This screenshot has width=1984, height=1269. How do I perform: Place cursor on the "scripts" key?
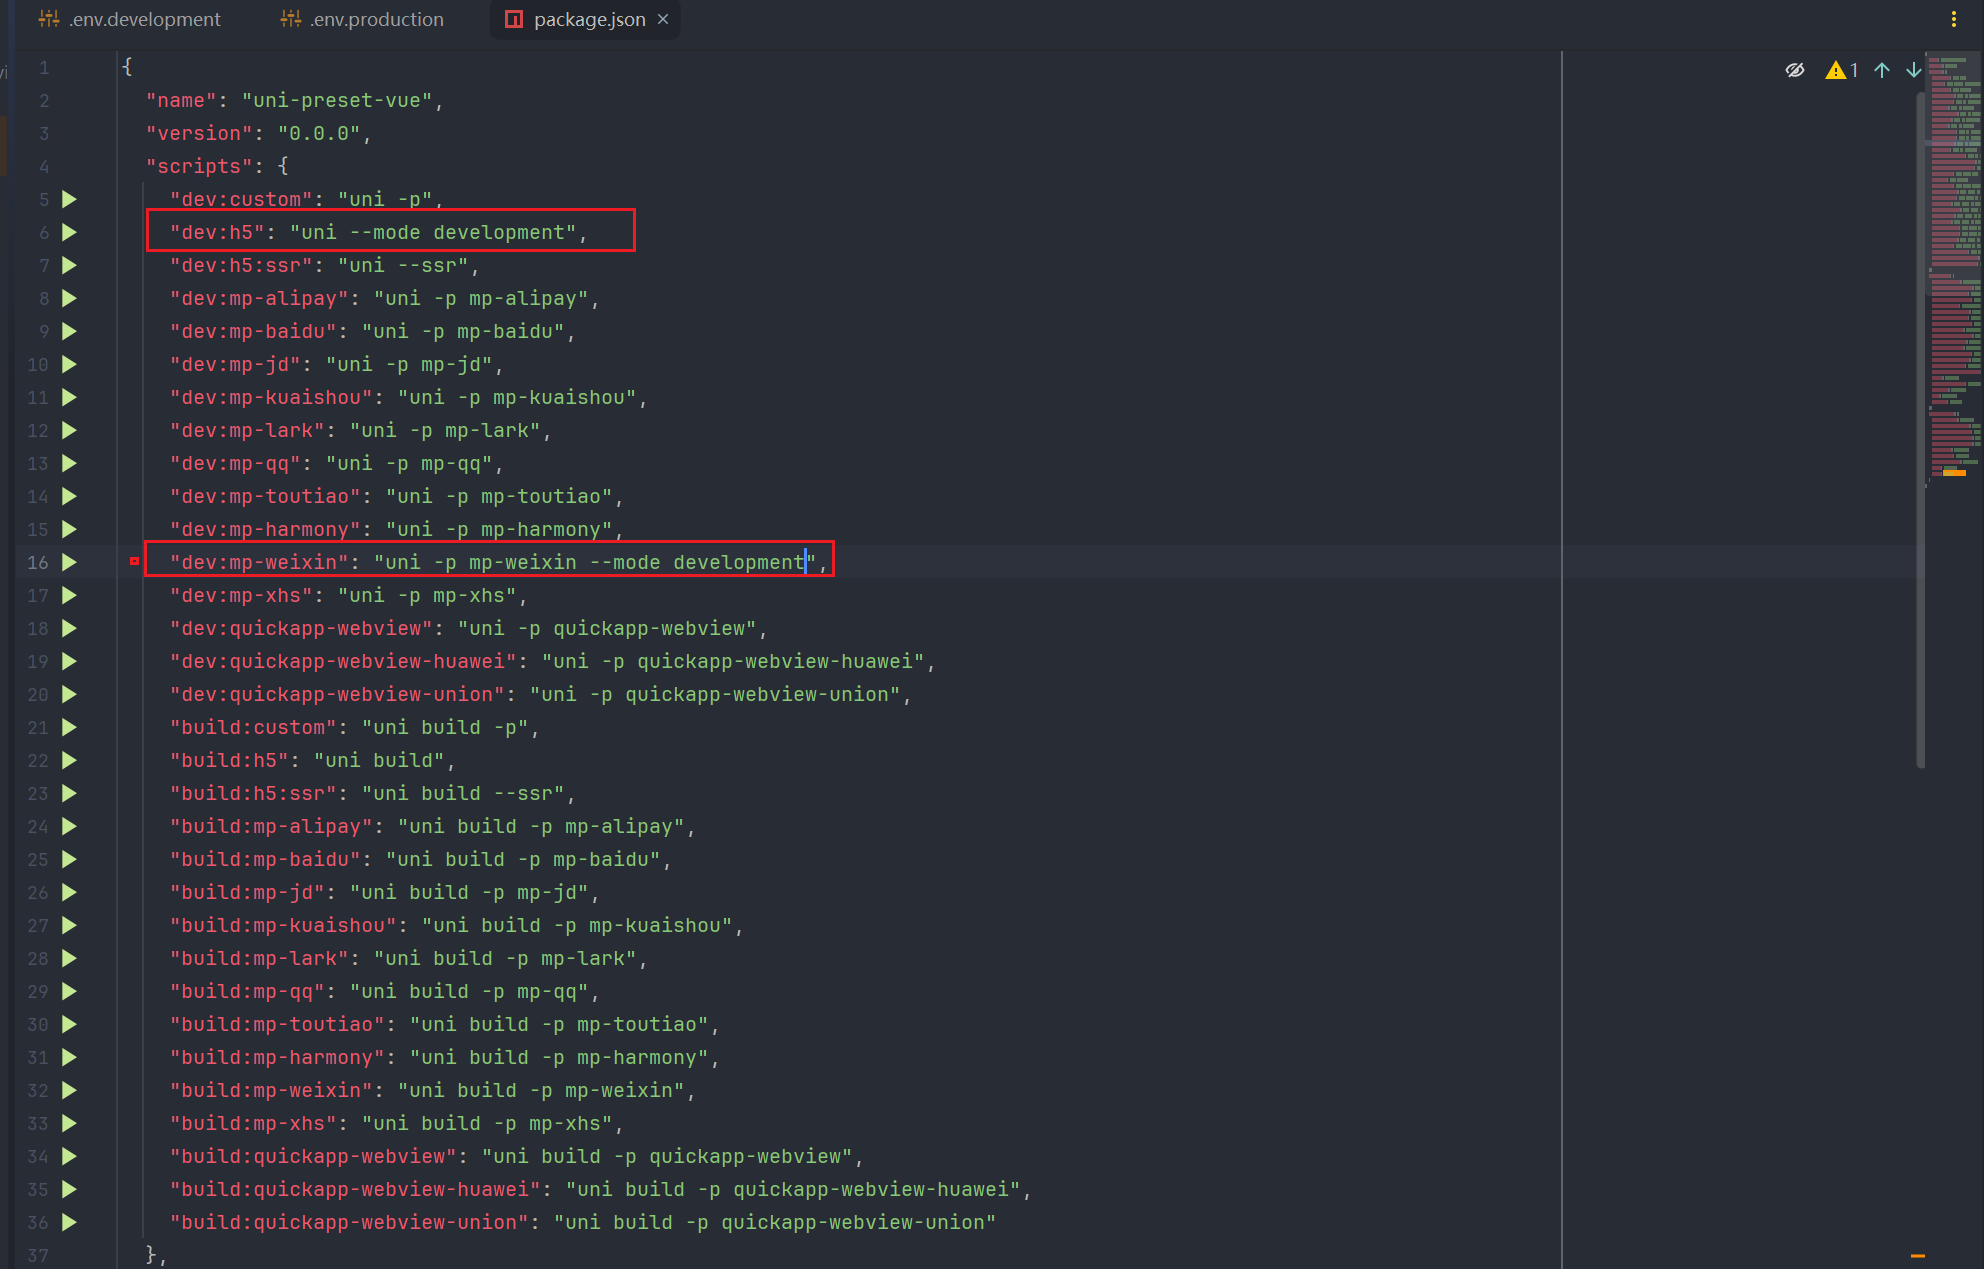[x=199, y=166]
